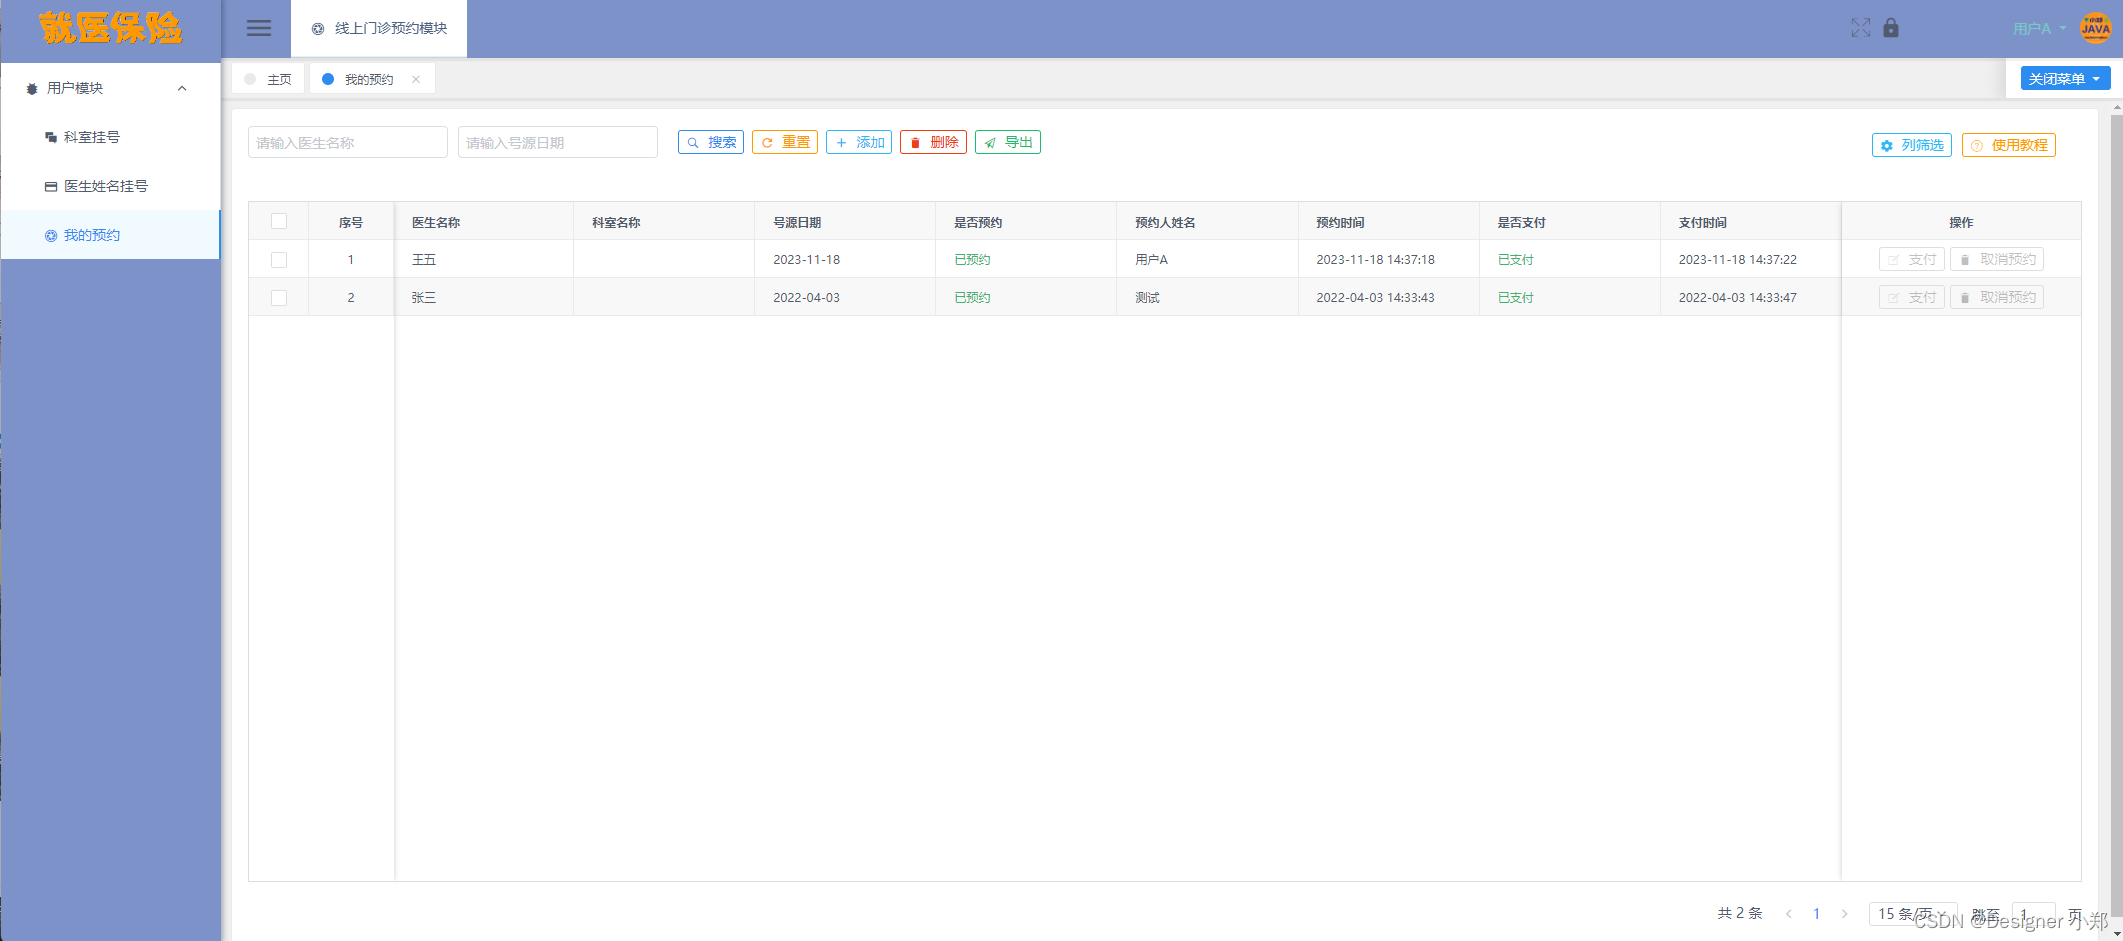Screen dimensions: 2123x941
Task: Click 支付 for the 王五 row
Action: [x=1912, y=259]
